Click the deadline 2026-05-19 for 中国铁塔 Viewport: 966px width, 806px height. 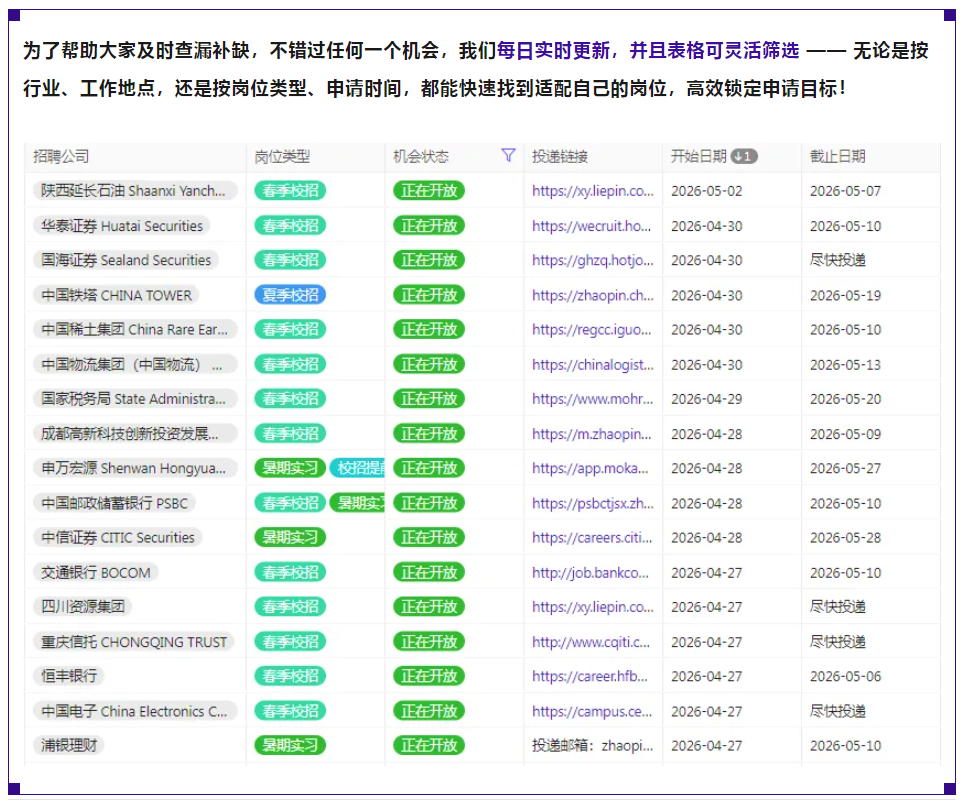tap(845, 295)
